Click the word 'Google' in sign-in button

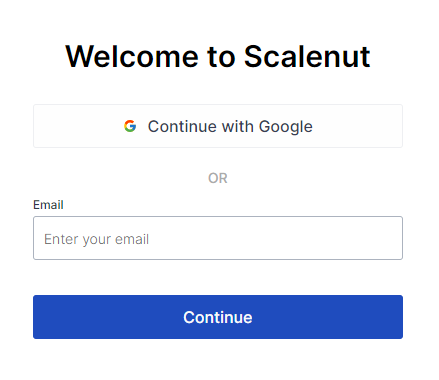point(286,127)
